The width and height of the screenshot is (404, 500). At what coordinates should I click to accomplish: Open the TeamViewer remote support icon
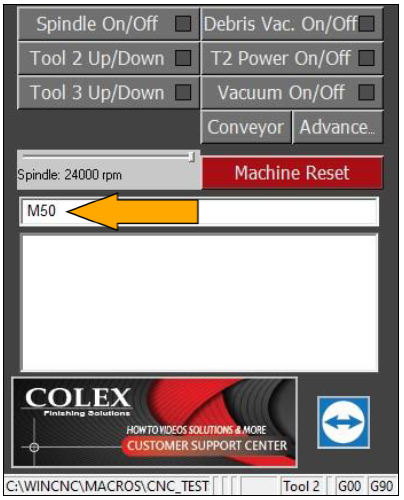pyautogui.click(x=343, y=422)
